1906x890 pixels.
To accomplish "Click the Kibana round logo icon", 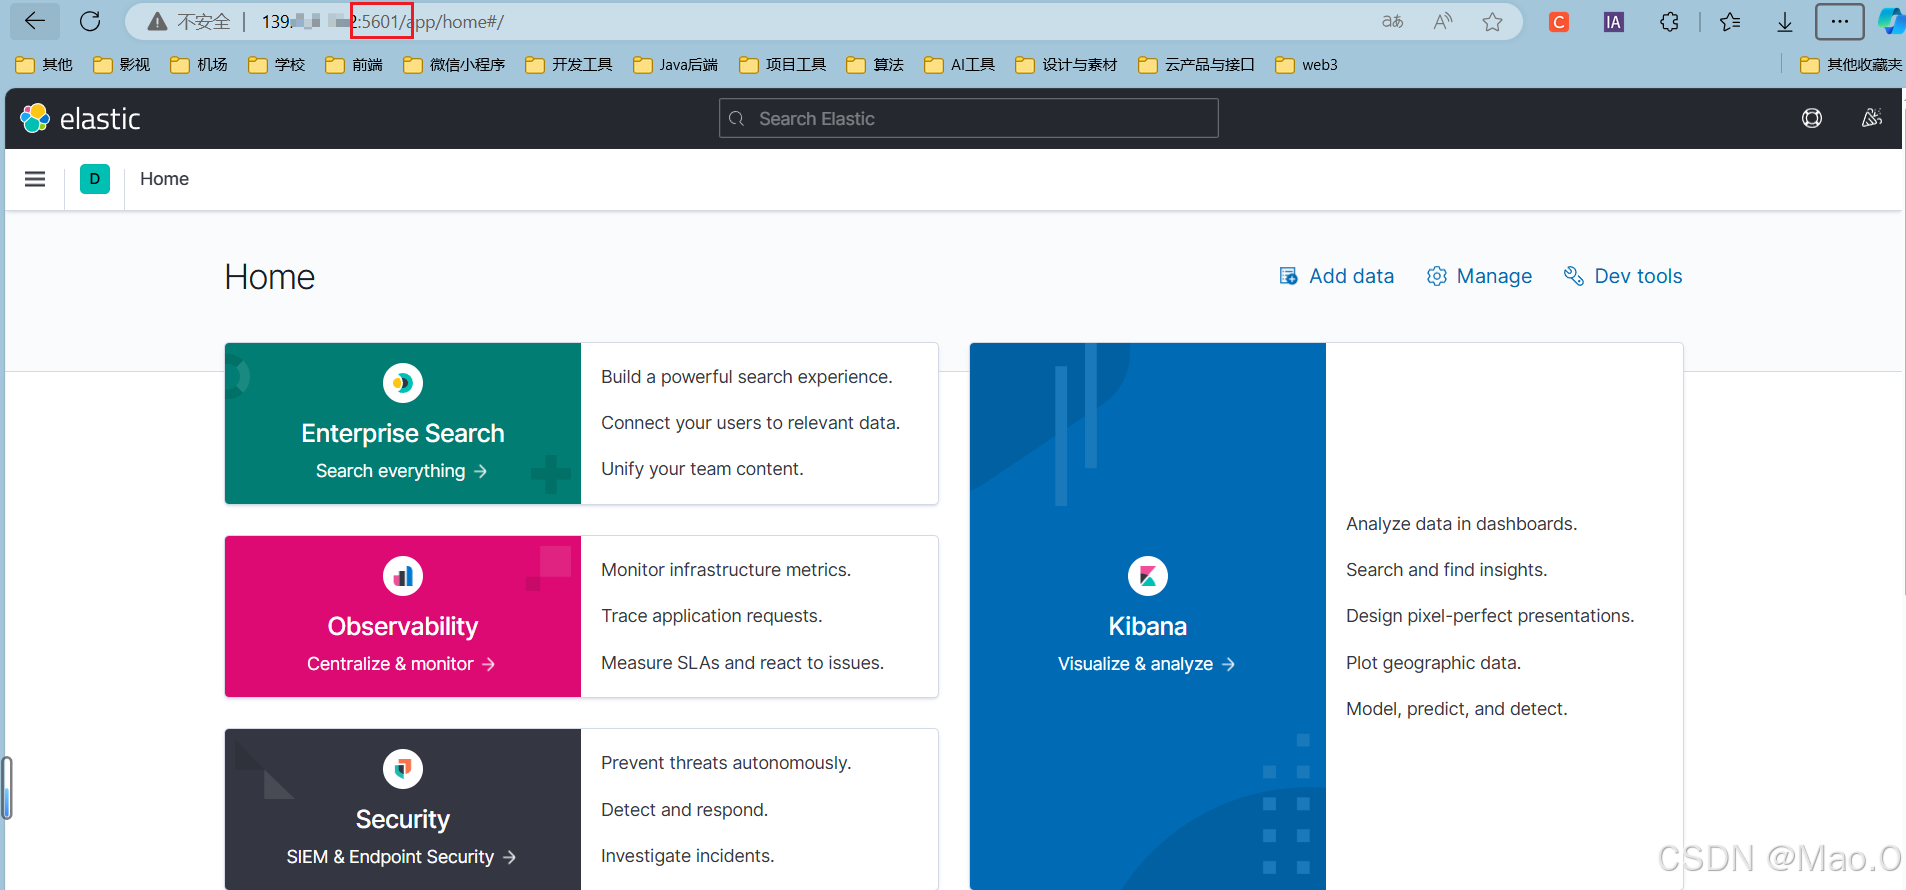I will (1148, 576).
